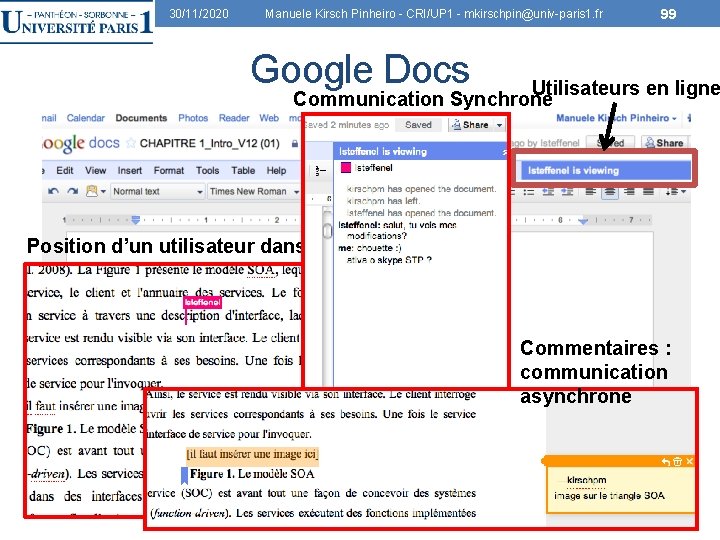Align text left

tap(591, 192)
